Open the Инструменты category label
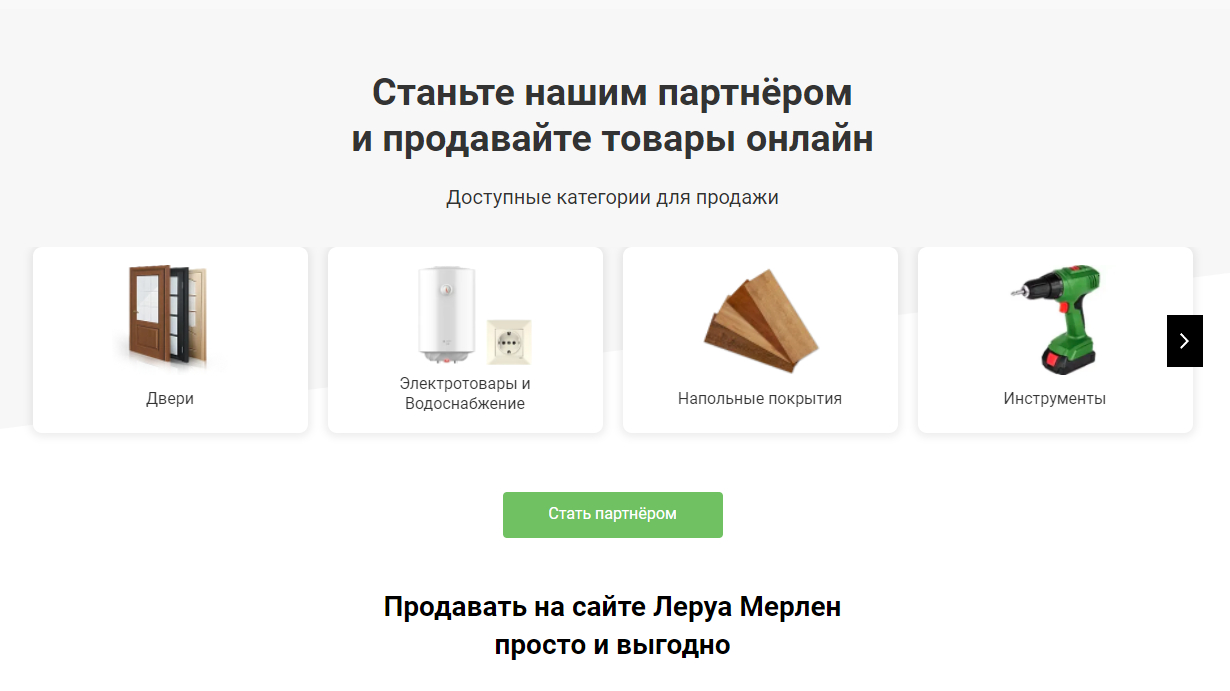 pyautogui.click(x=1055, y=399)
